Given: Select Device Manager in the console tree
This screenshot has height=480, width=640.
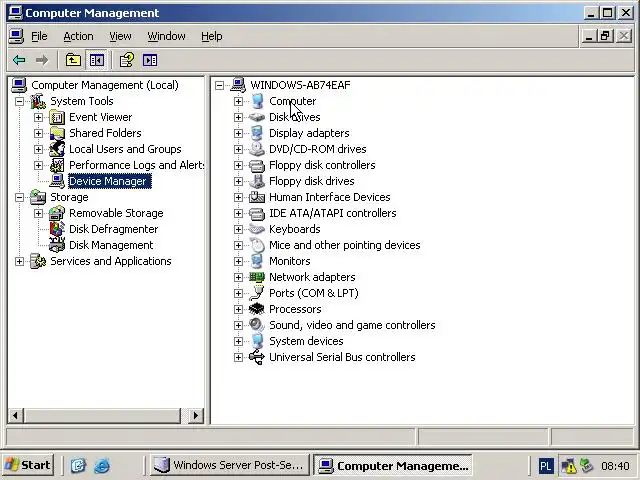Looking at the screenshot, I should tap(108, 181).
